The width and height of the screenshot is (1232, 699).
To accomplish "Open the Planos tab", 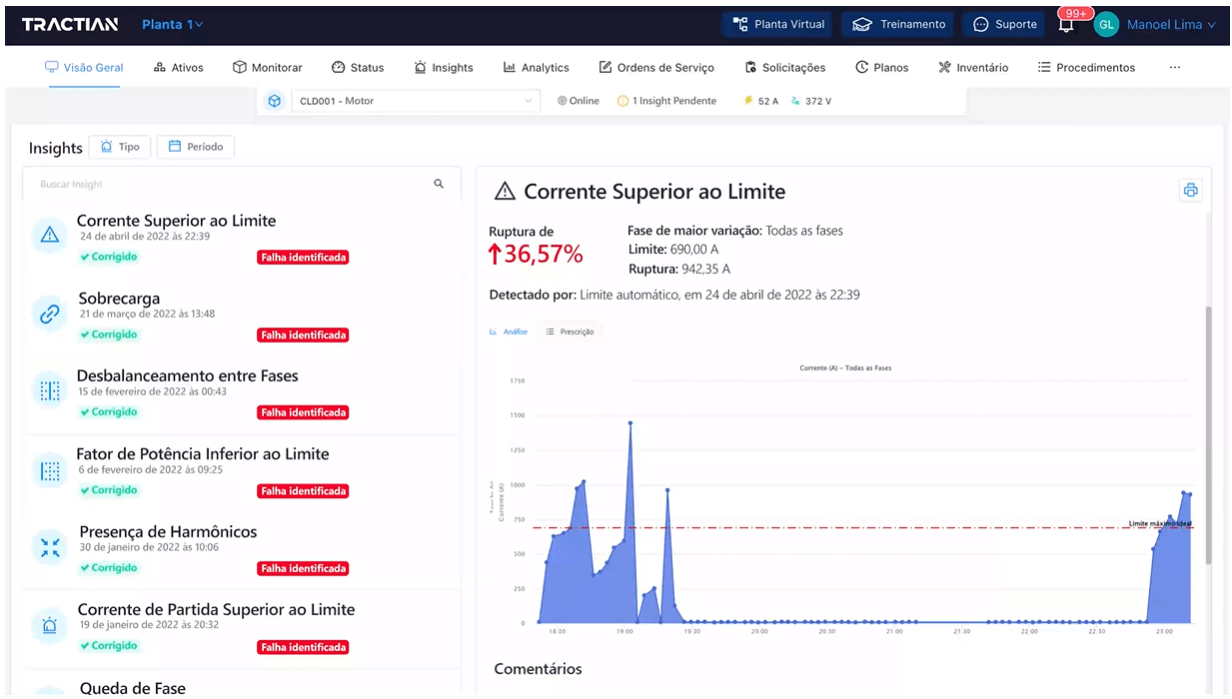I will [882, 67].
